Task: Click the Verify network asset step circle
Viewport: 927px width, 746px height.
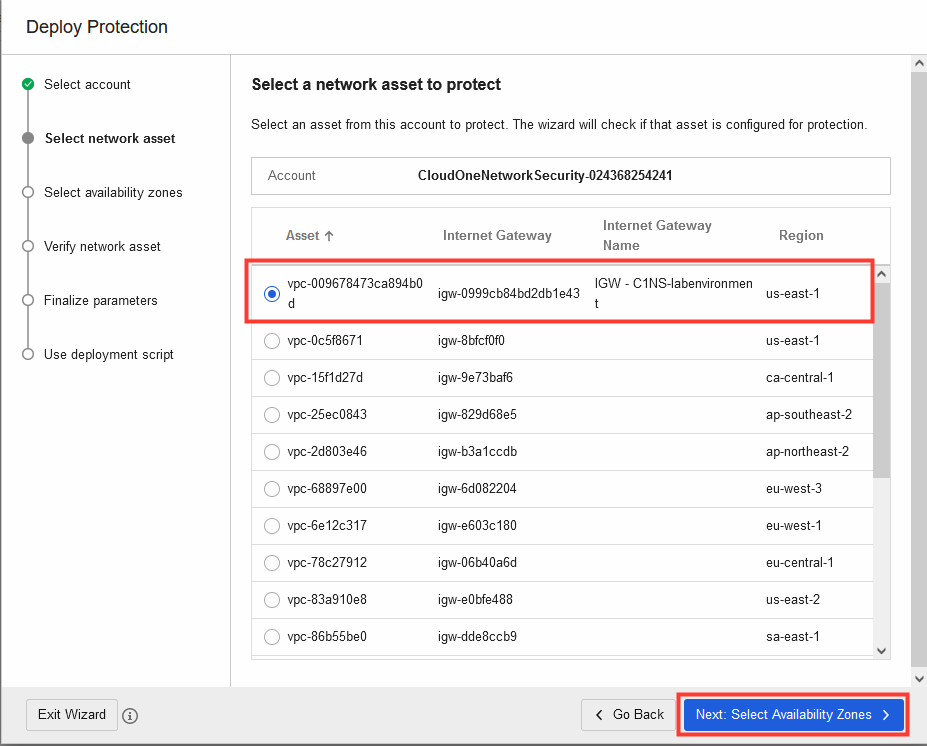Action: tap(28, 246)
